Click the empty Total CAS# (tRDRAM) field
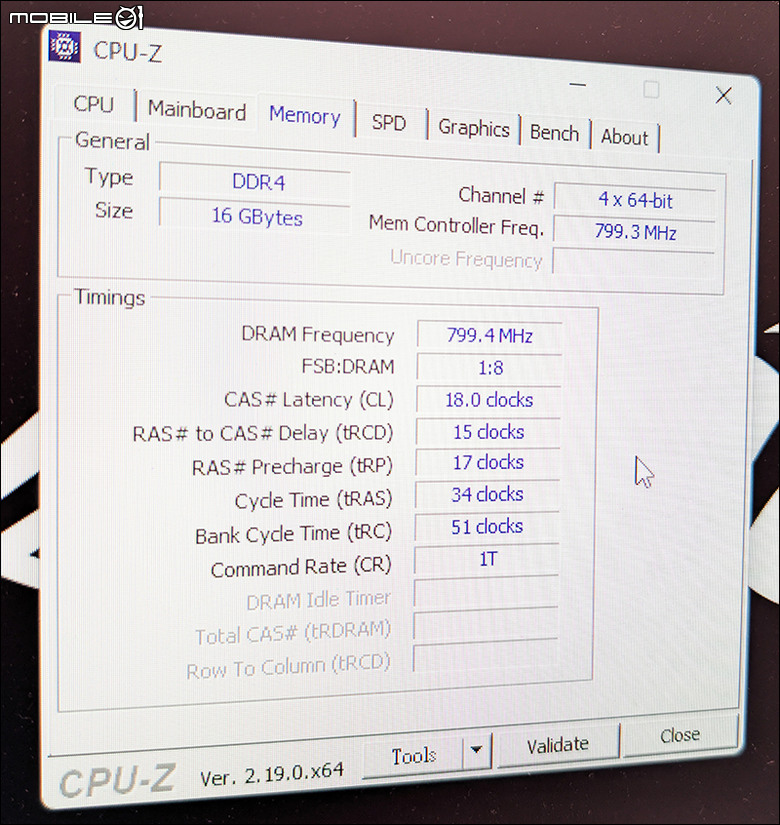 [x=485, y=625]
